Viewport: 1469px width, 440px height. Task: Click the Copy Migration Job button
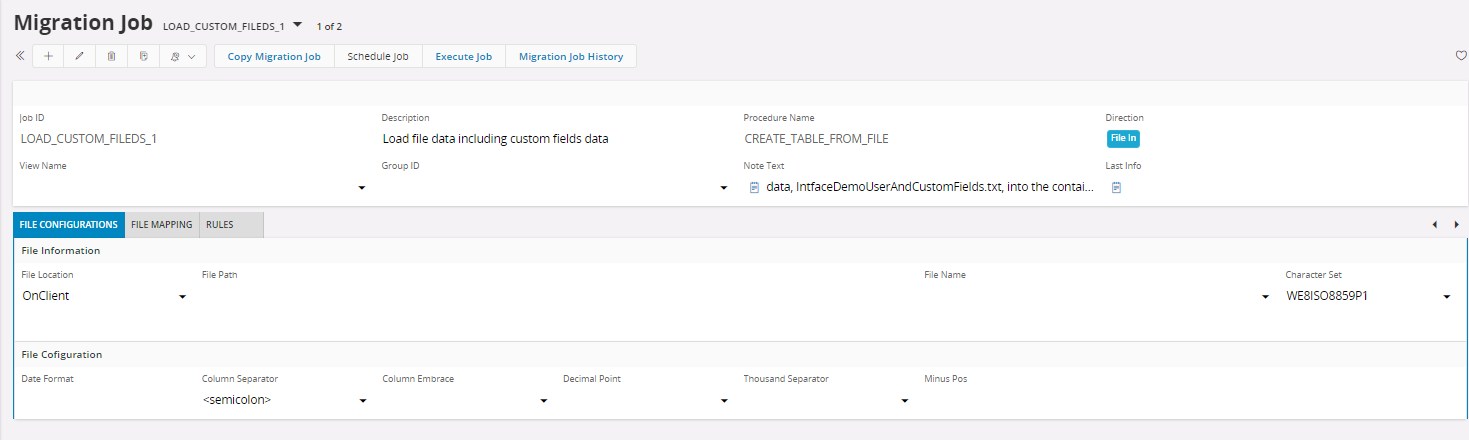point(274,57)
